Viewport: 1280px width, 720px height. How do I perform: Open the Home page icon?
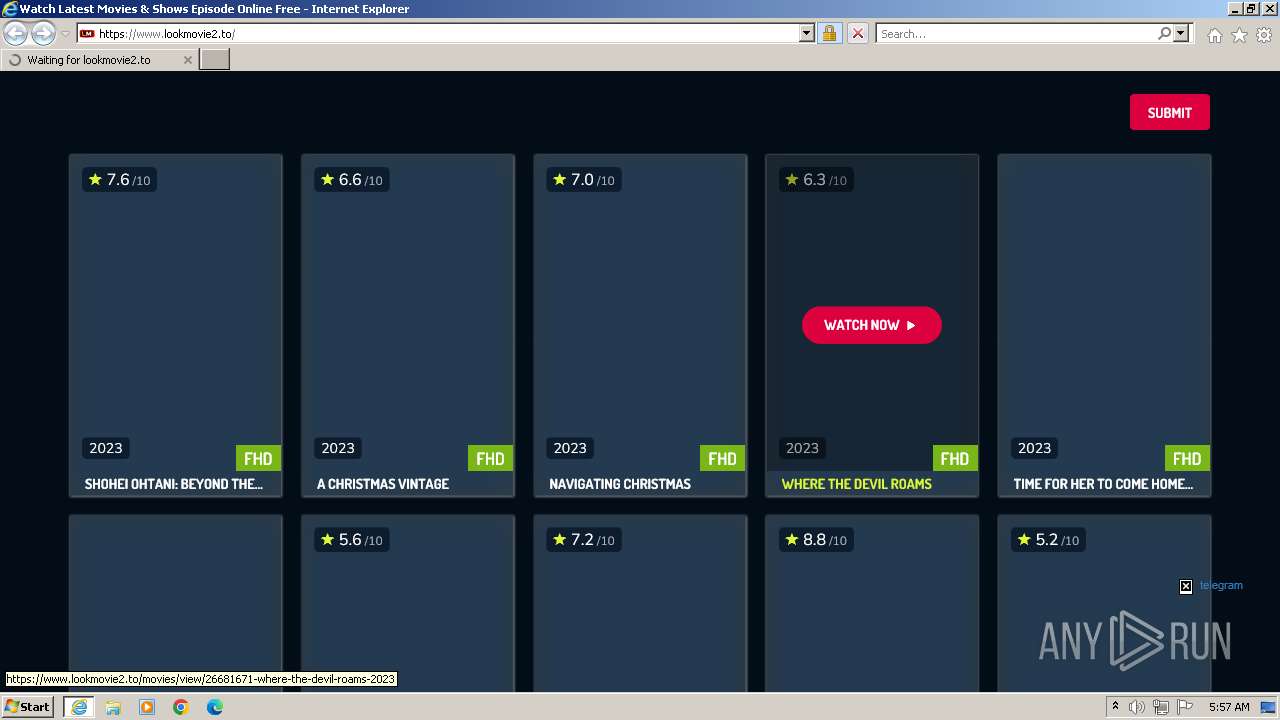click(x=1214, y=35)
